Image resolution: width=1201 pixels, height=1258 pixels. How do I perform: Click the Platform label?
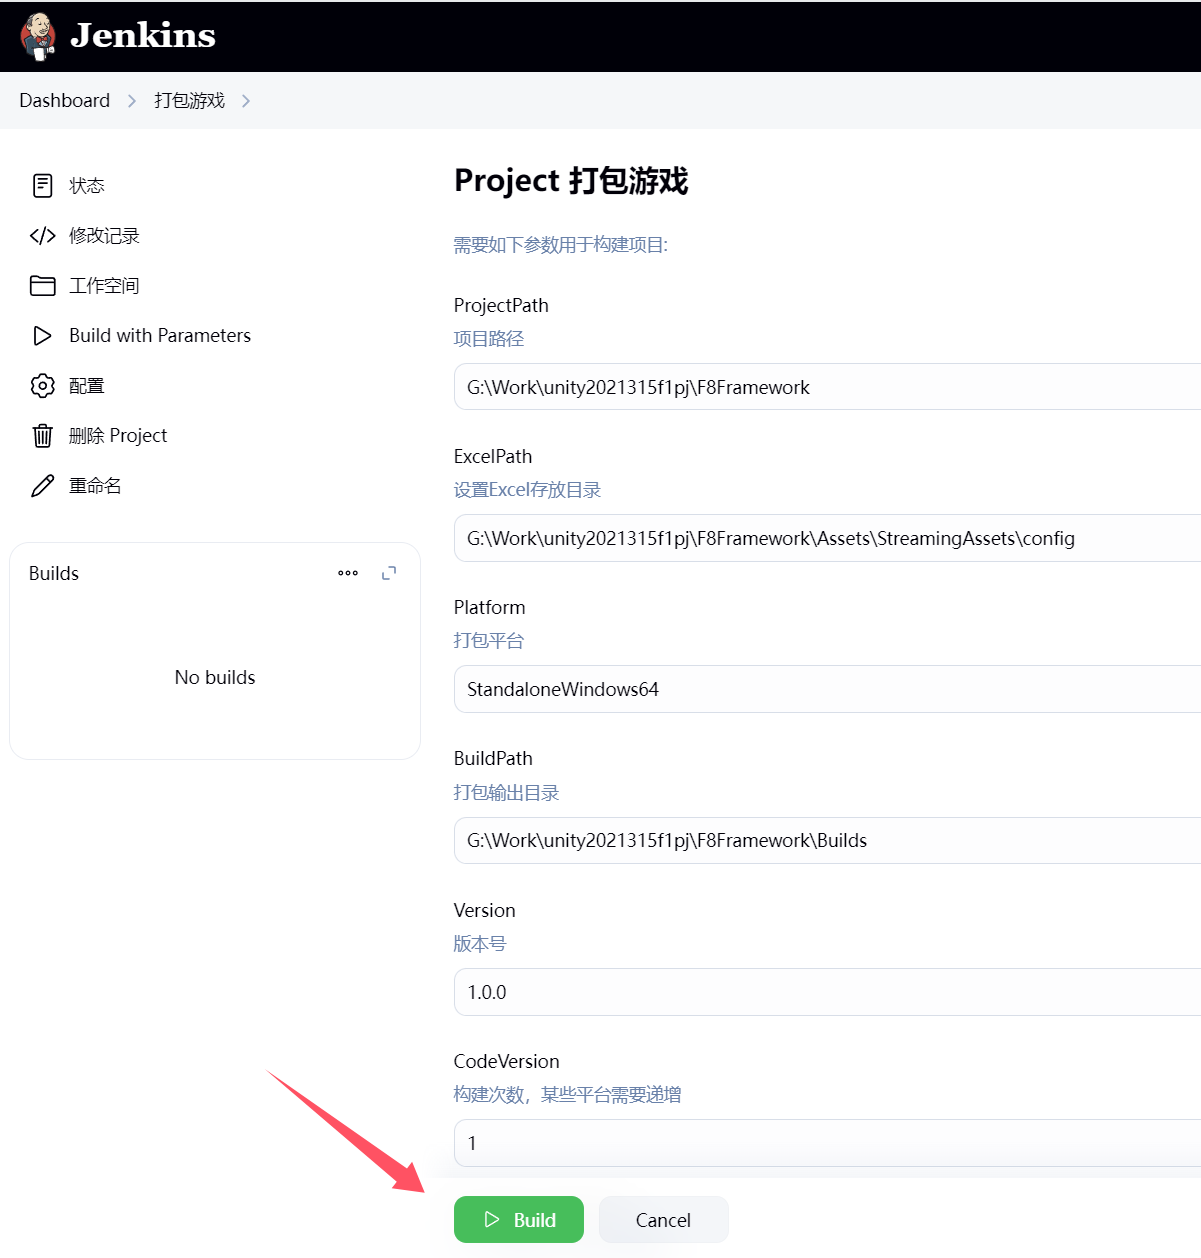pyautogui.click(x=489, y=607)
